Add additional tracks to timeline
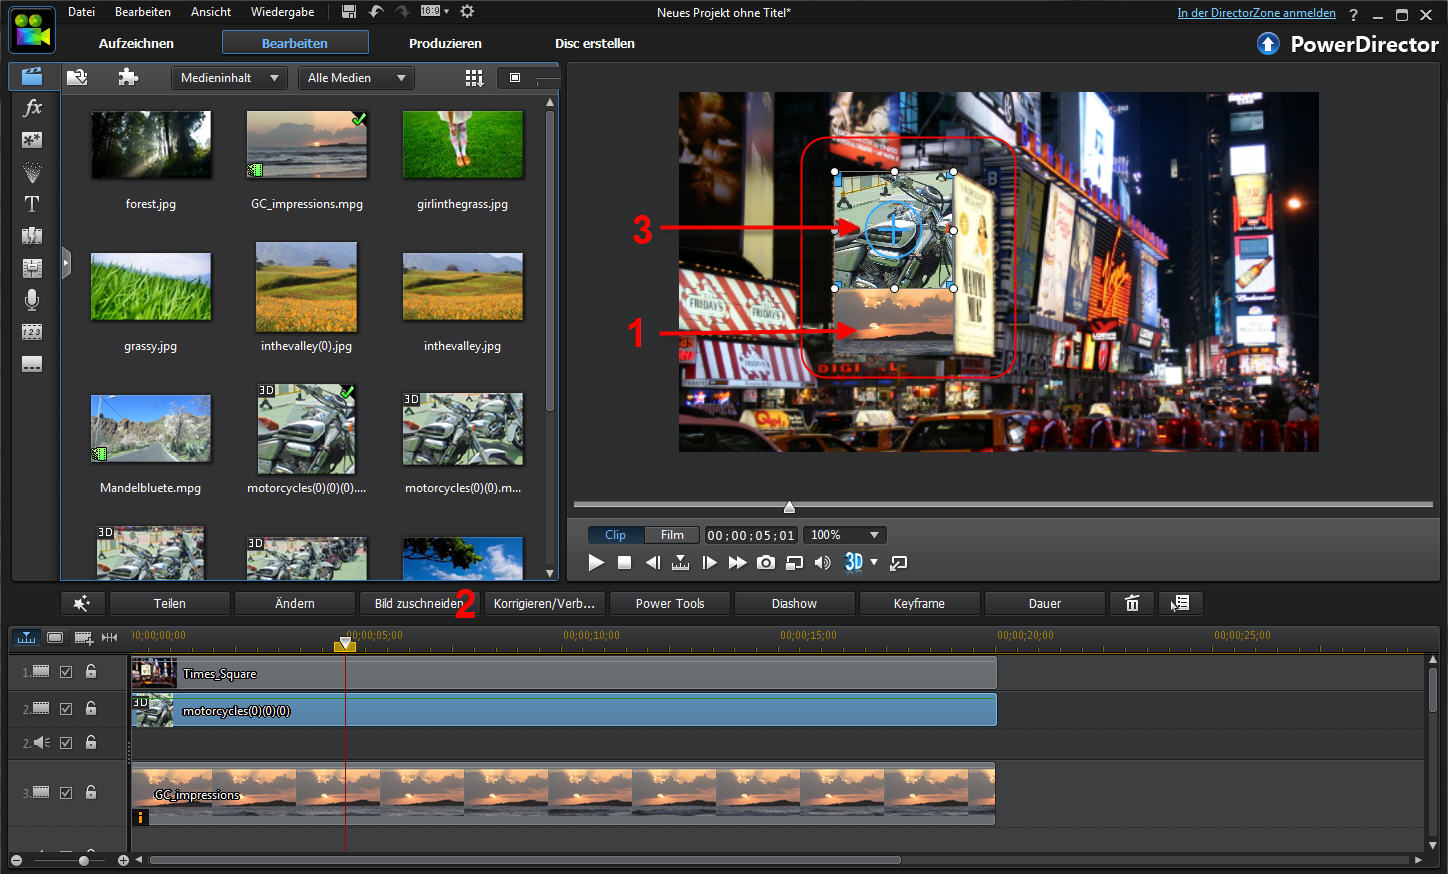 (84, 637)
